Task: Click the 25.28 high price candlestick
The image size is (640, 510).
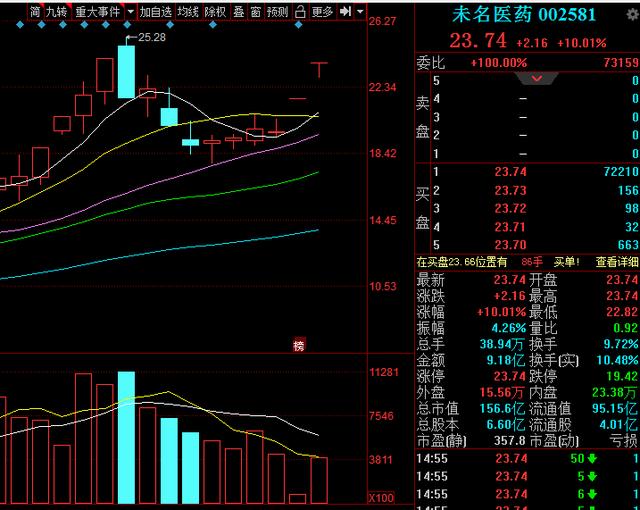Action: [x=126, y=70]
